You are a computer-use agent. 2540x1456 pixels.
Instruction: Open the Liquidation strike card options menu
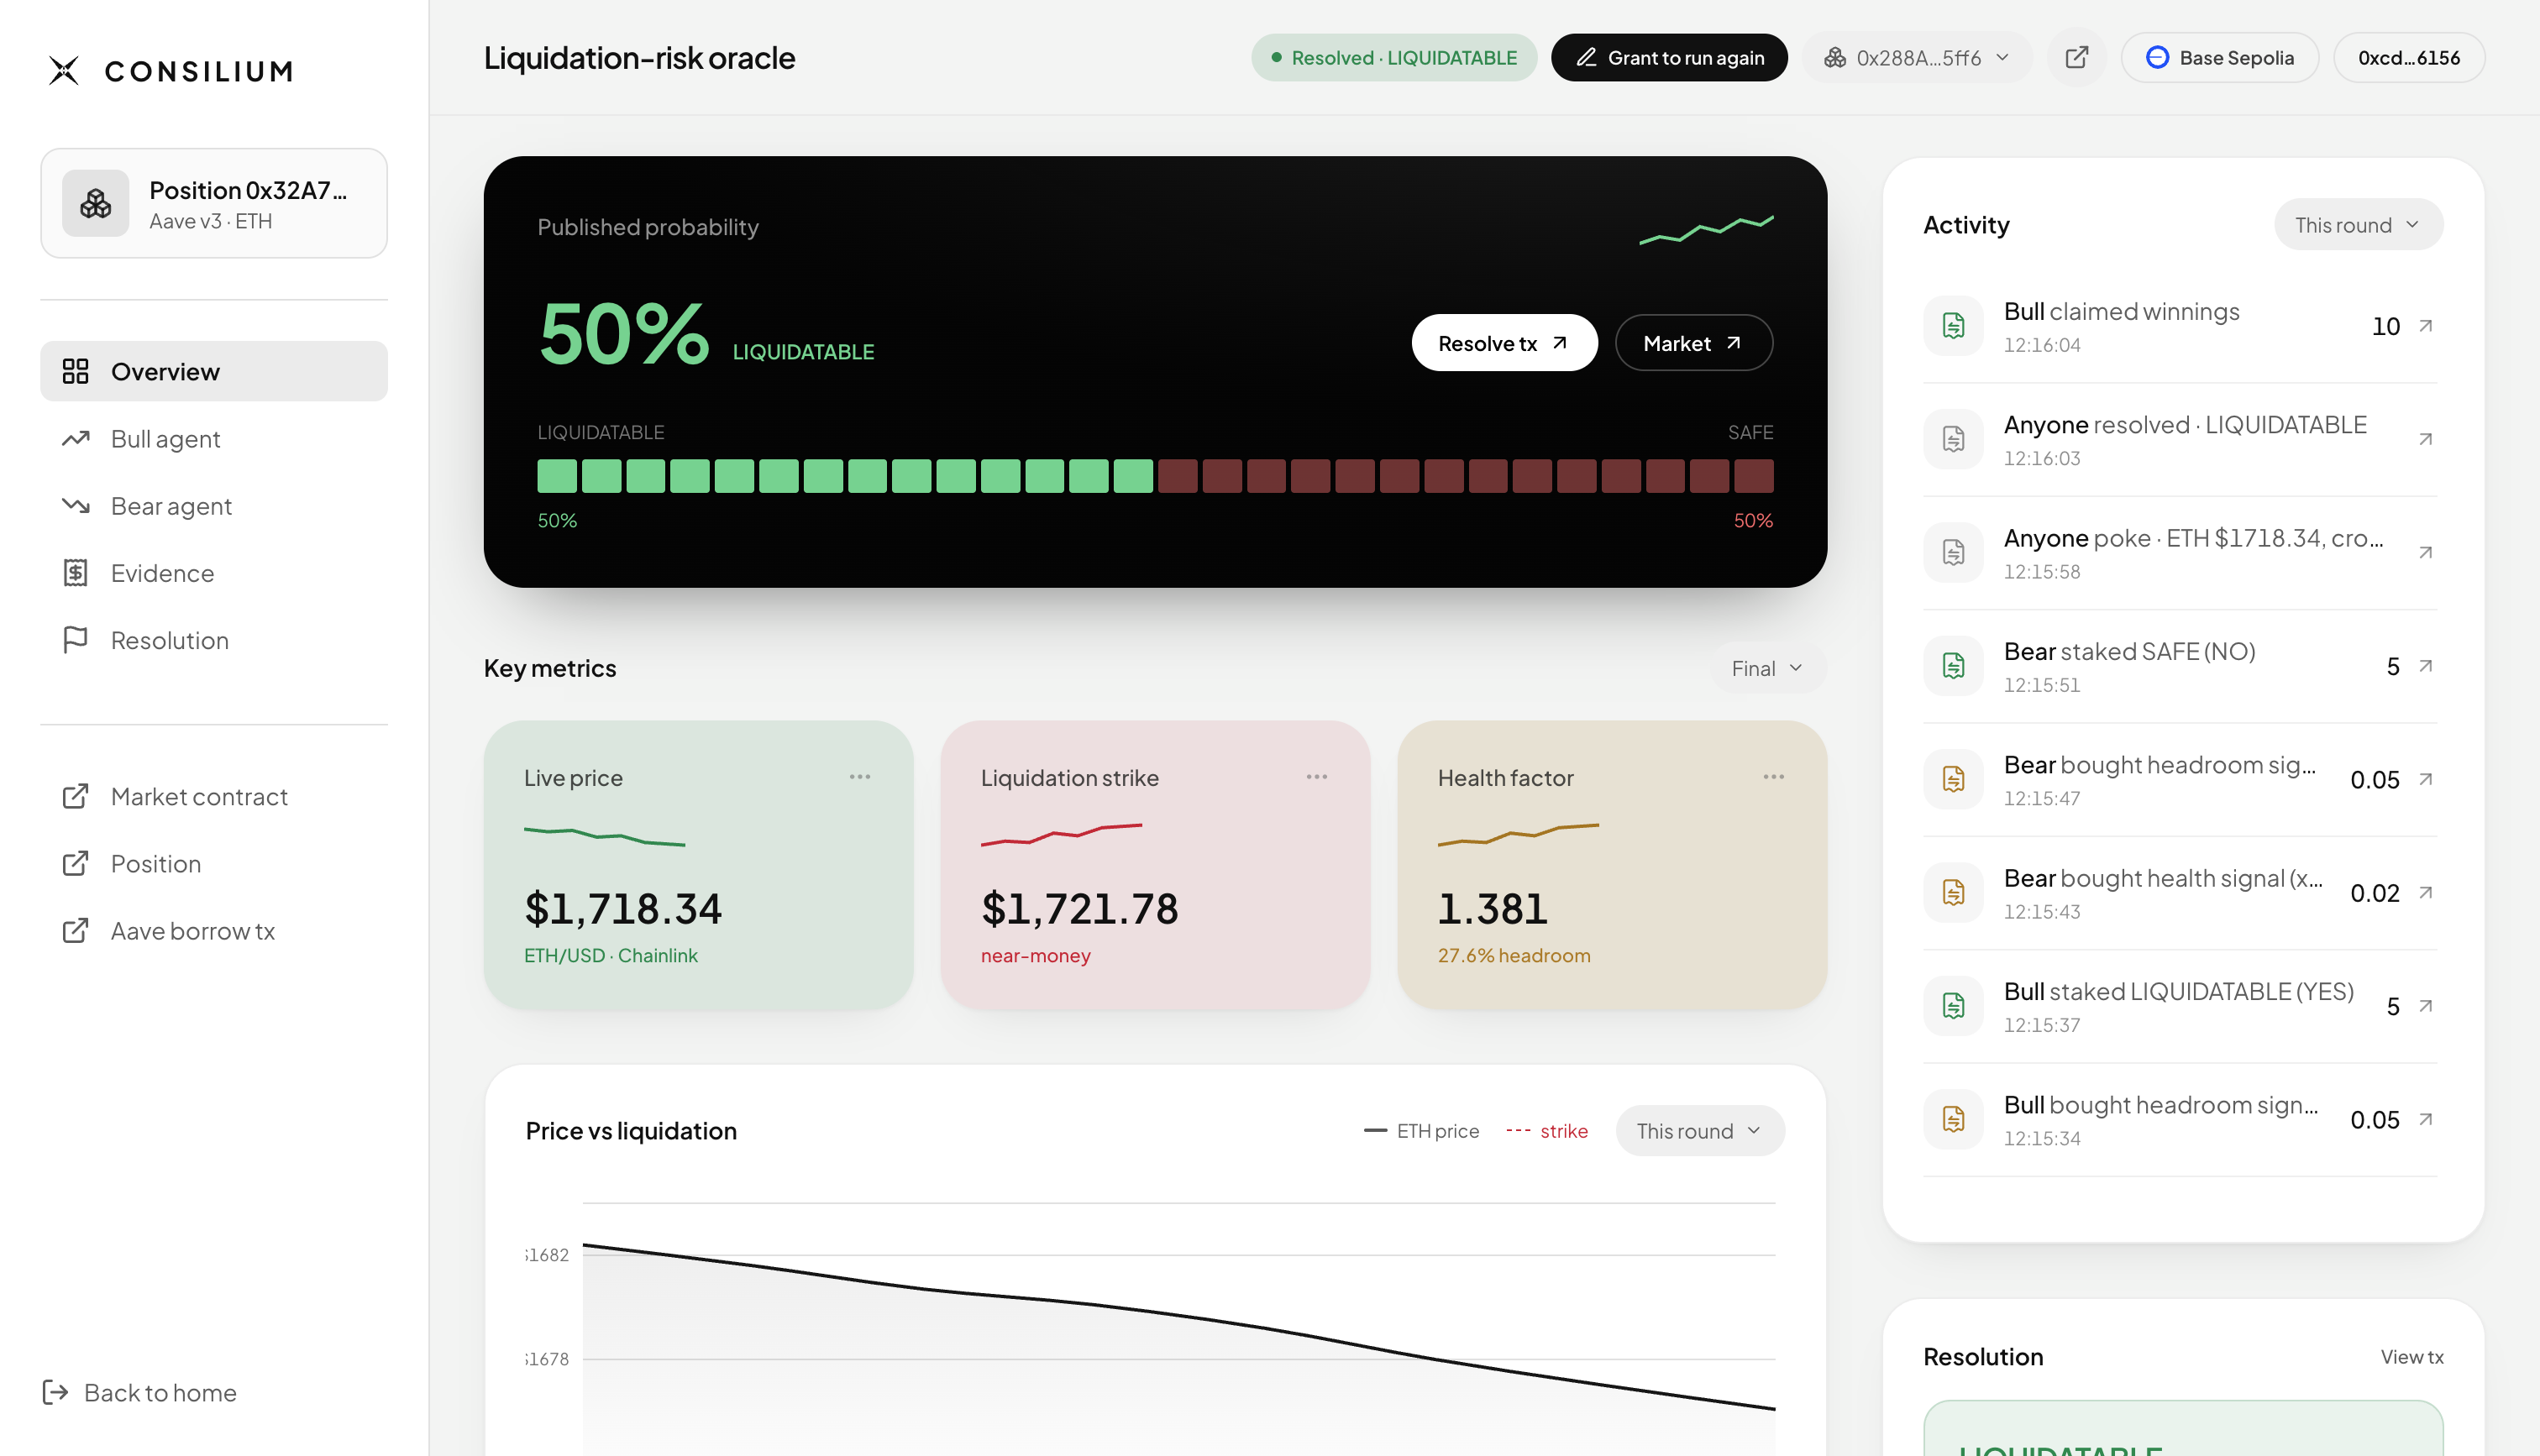coord(1317,777)
